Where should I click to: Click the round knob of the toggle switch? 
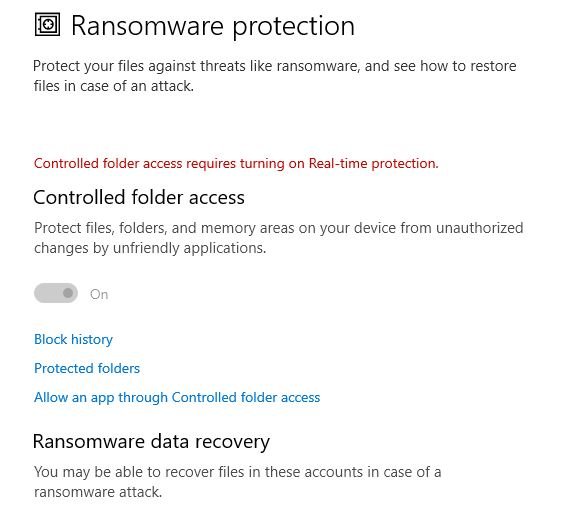pos(68,293)
